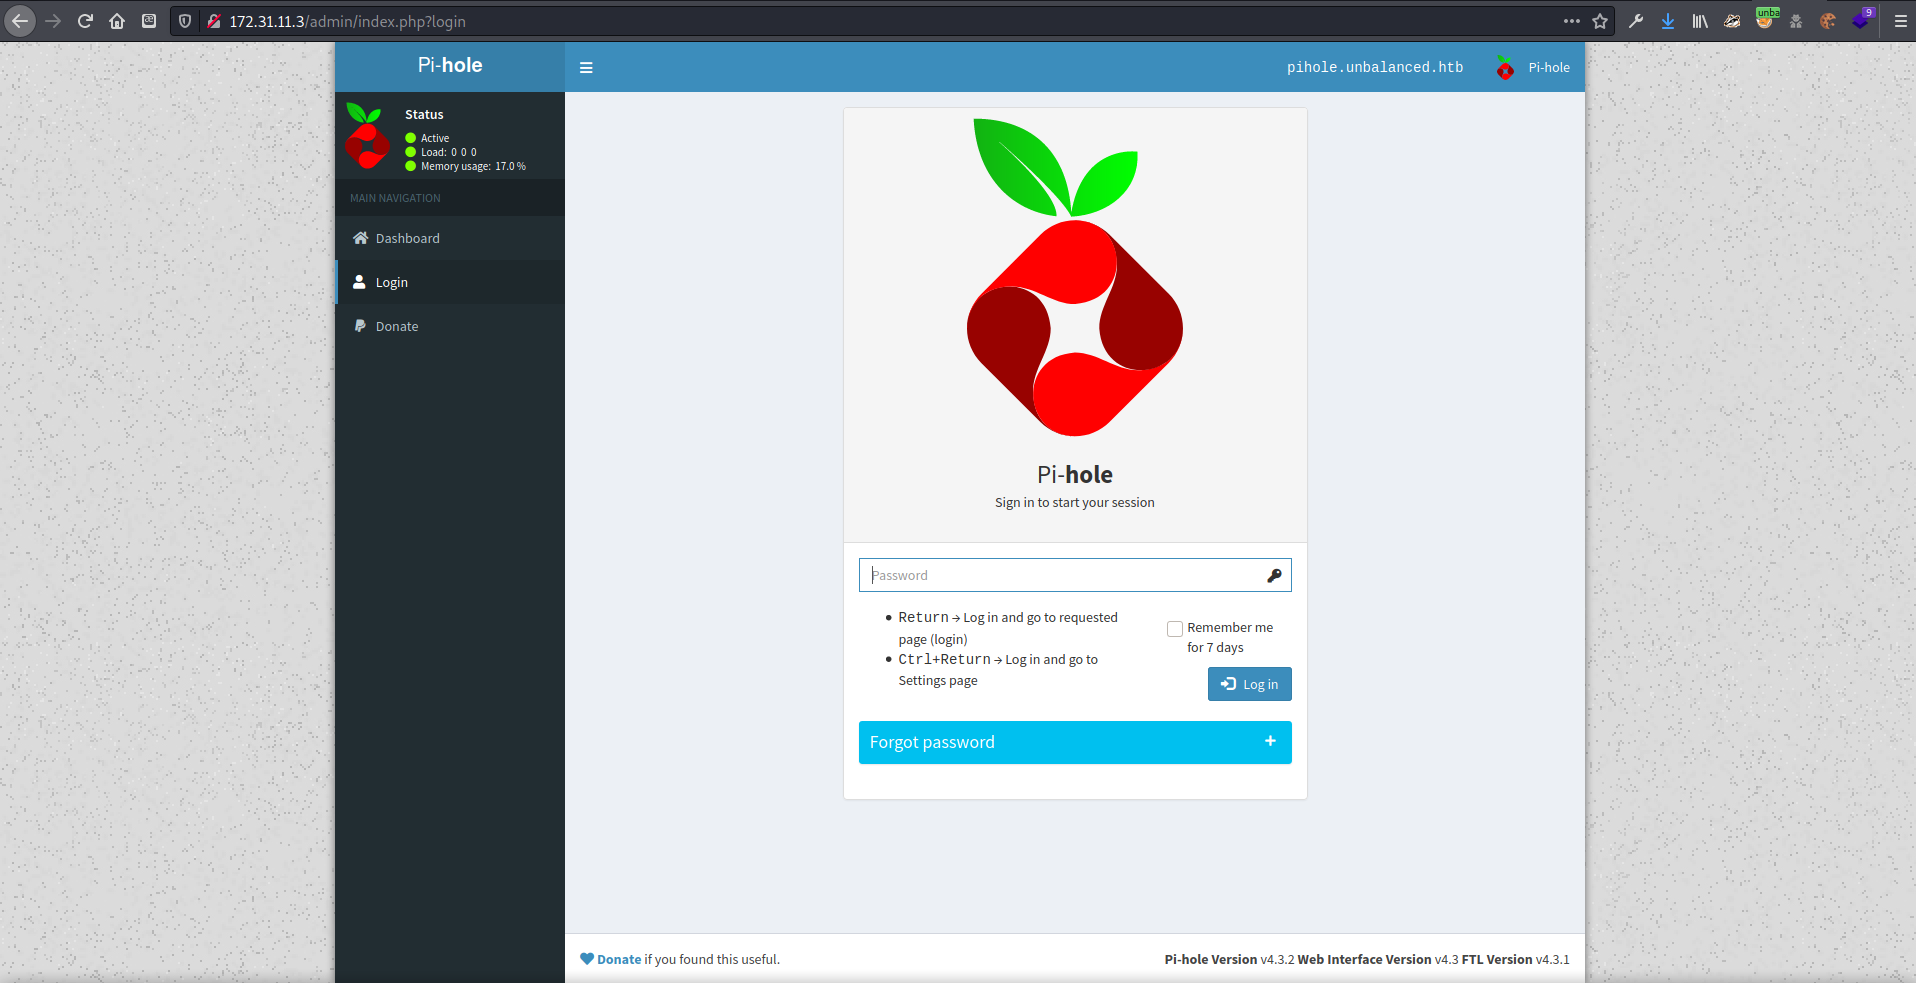
Task: Show downloads with the blue arrow icon
Action: point(1668,21)
